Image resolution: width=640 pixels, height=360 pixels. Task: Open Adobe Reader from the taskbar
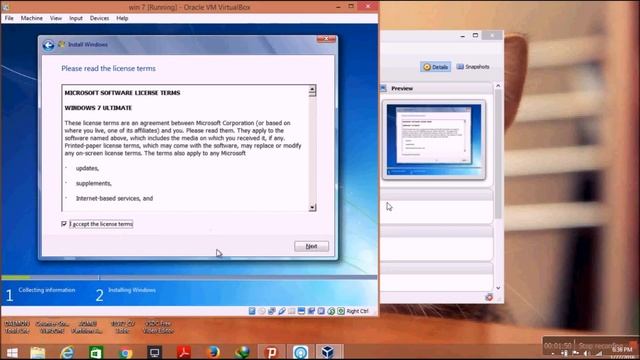(x=184, y=352)
